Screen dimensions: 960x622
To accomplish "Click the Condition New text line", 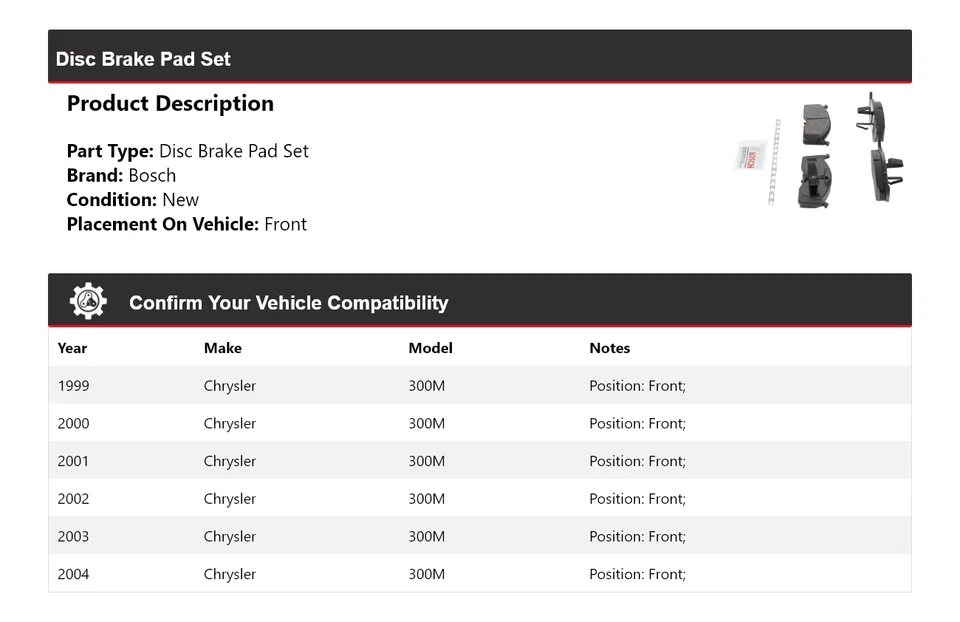I will (x=132, y=200).
